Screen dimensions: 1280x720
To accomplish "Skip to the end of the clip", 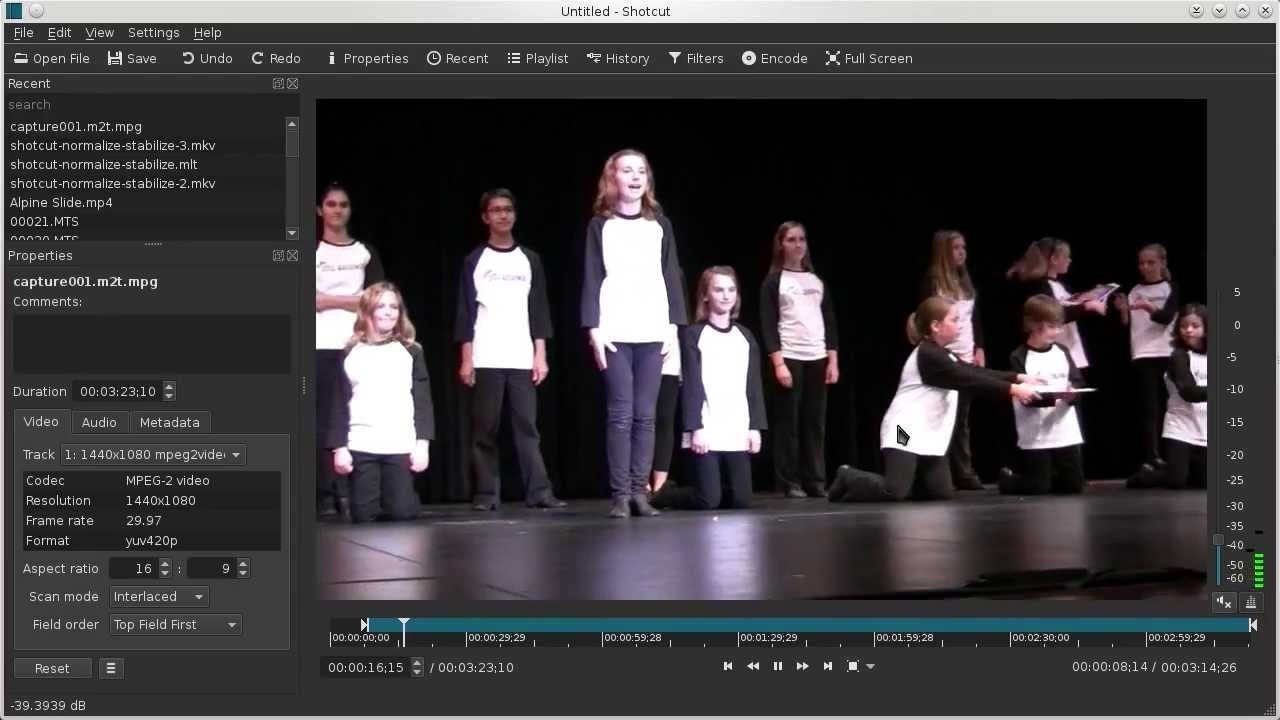I will [828, 666].
